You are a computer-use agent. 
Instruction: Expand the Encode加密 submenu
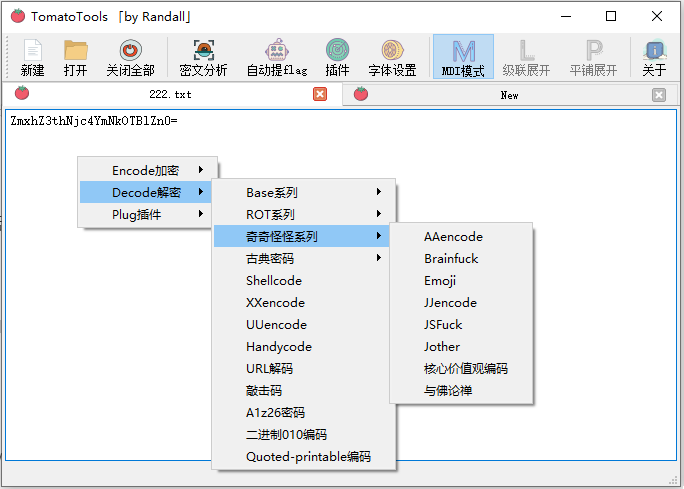click(x=148, y=171)
